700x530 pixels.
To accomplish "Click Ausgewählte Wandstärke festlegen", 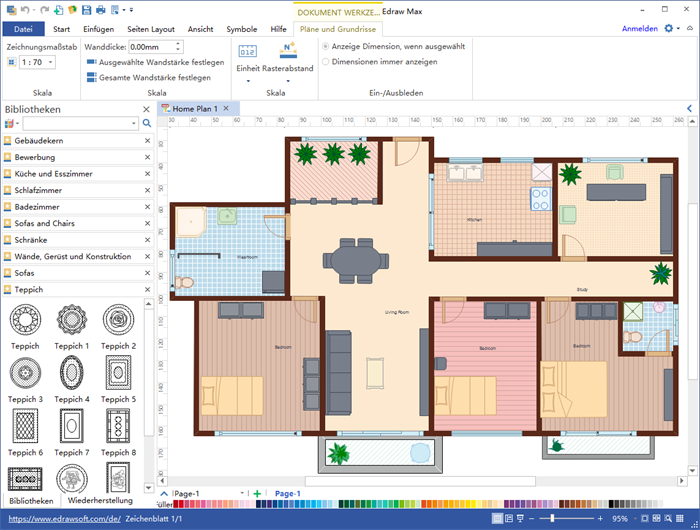I will (x=154, y=62).
